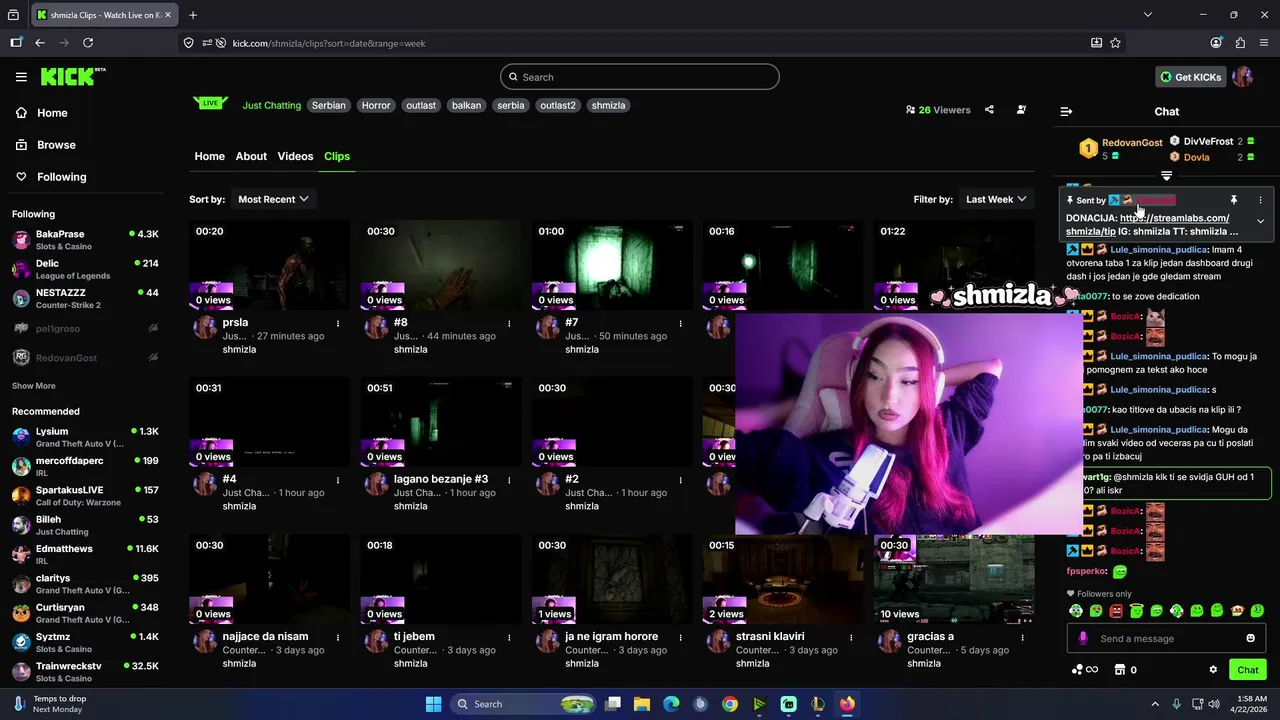Open options for lagano bezanje #3 clip
The height and width of the screenshot is (720, 1280).
(509, 480)
